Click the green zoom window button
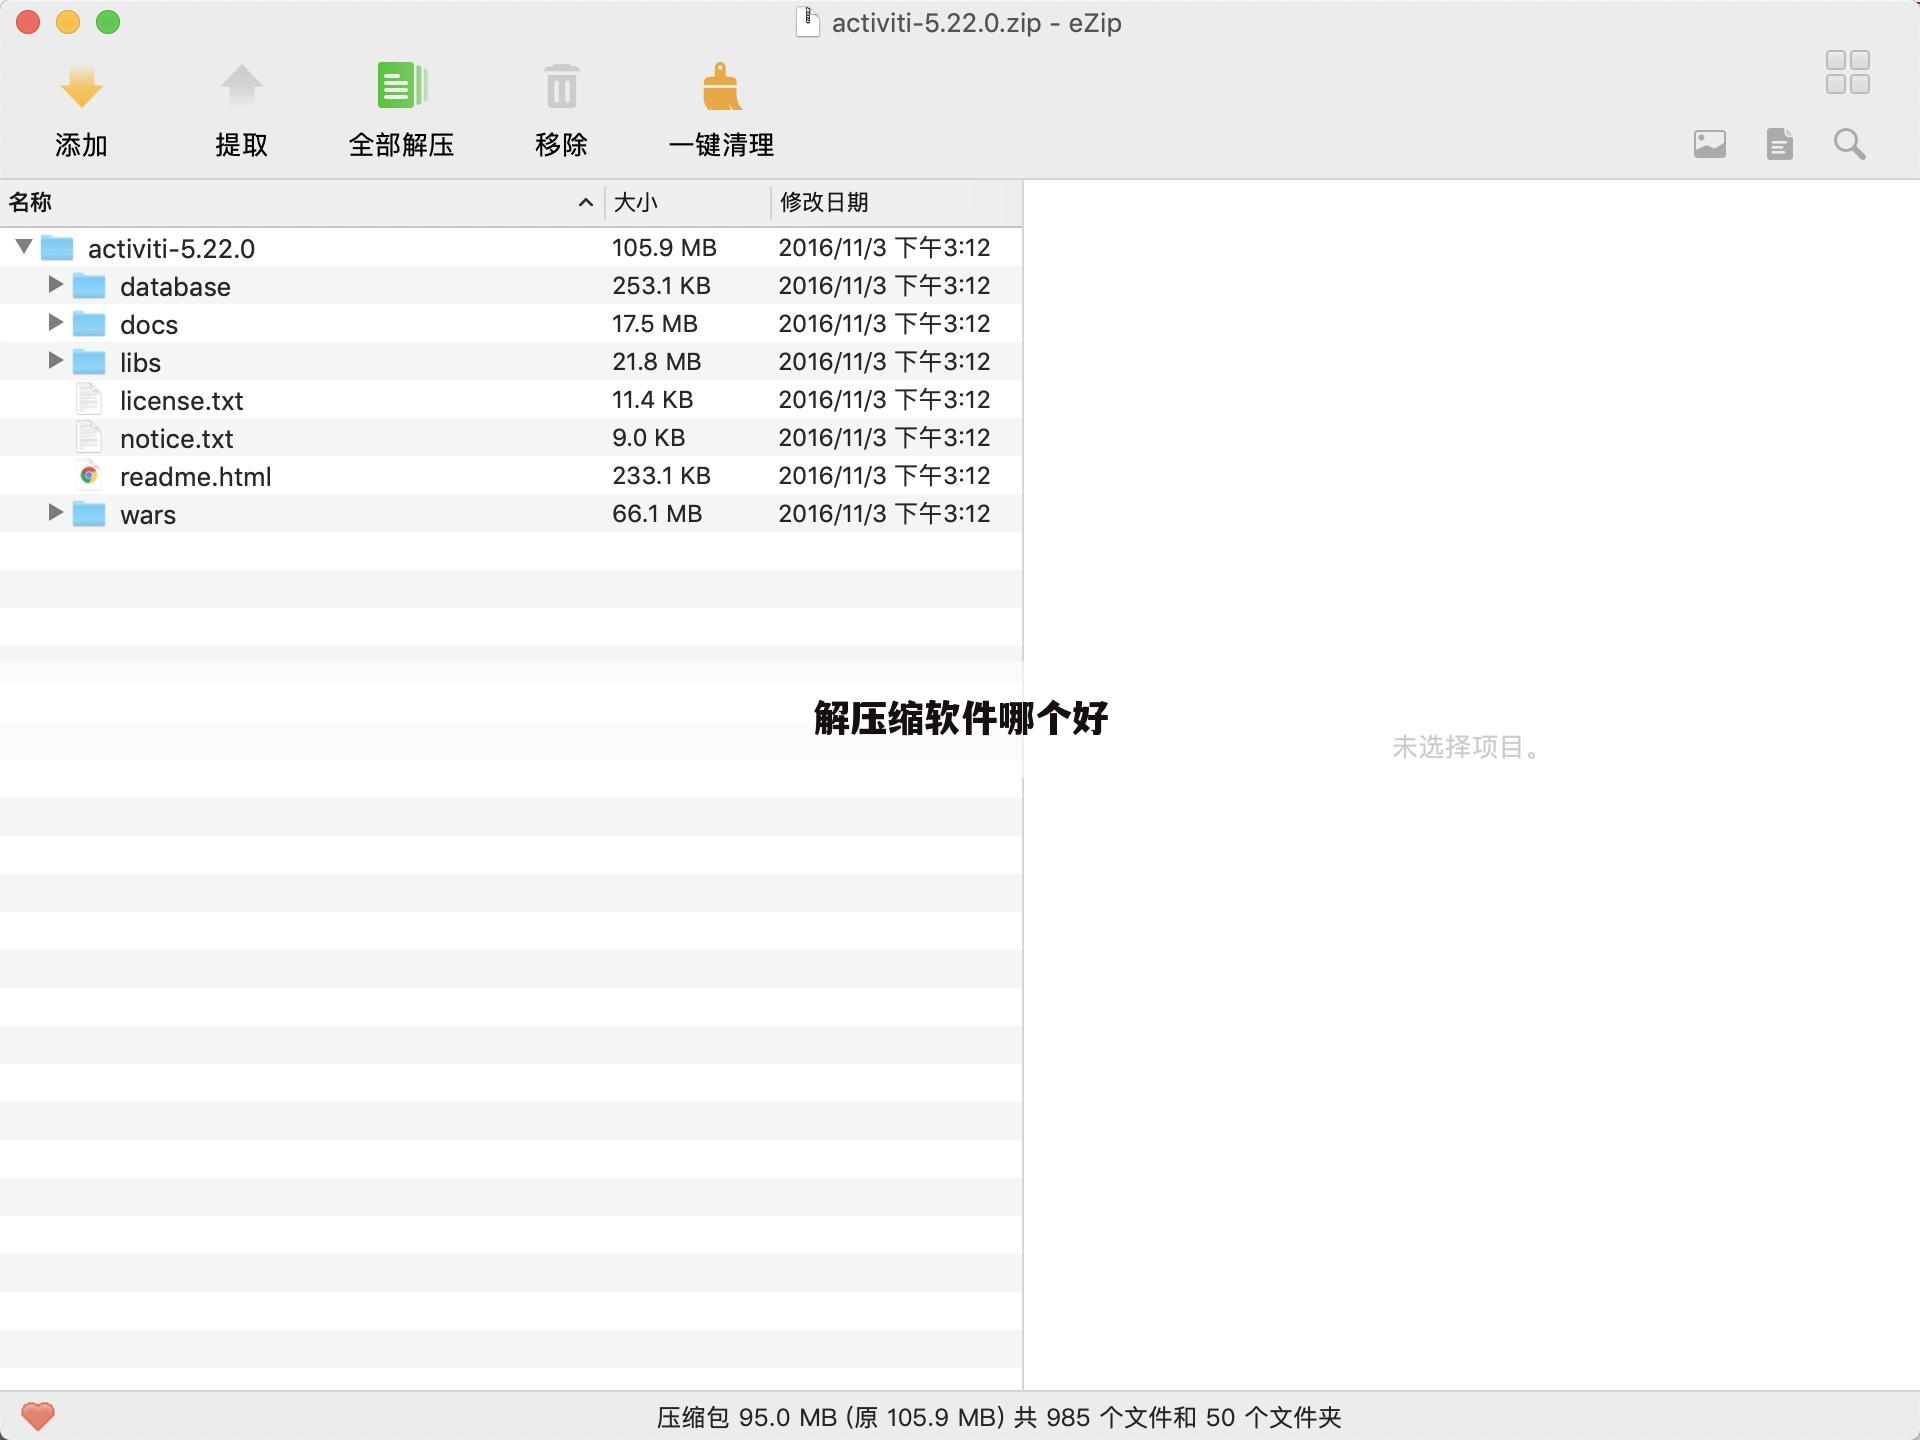This screenshot has width=1920, height=1440. [x=108, y=22]
